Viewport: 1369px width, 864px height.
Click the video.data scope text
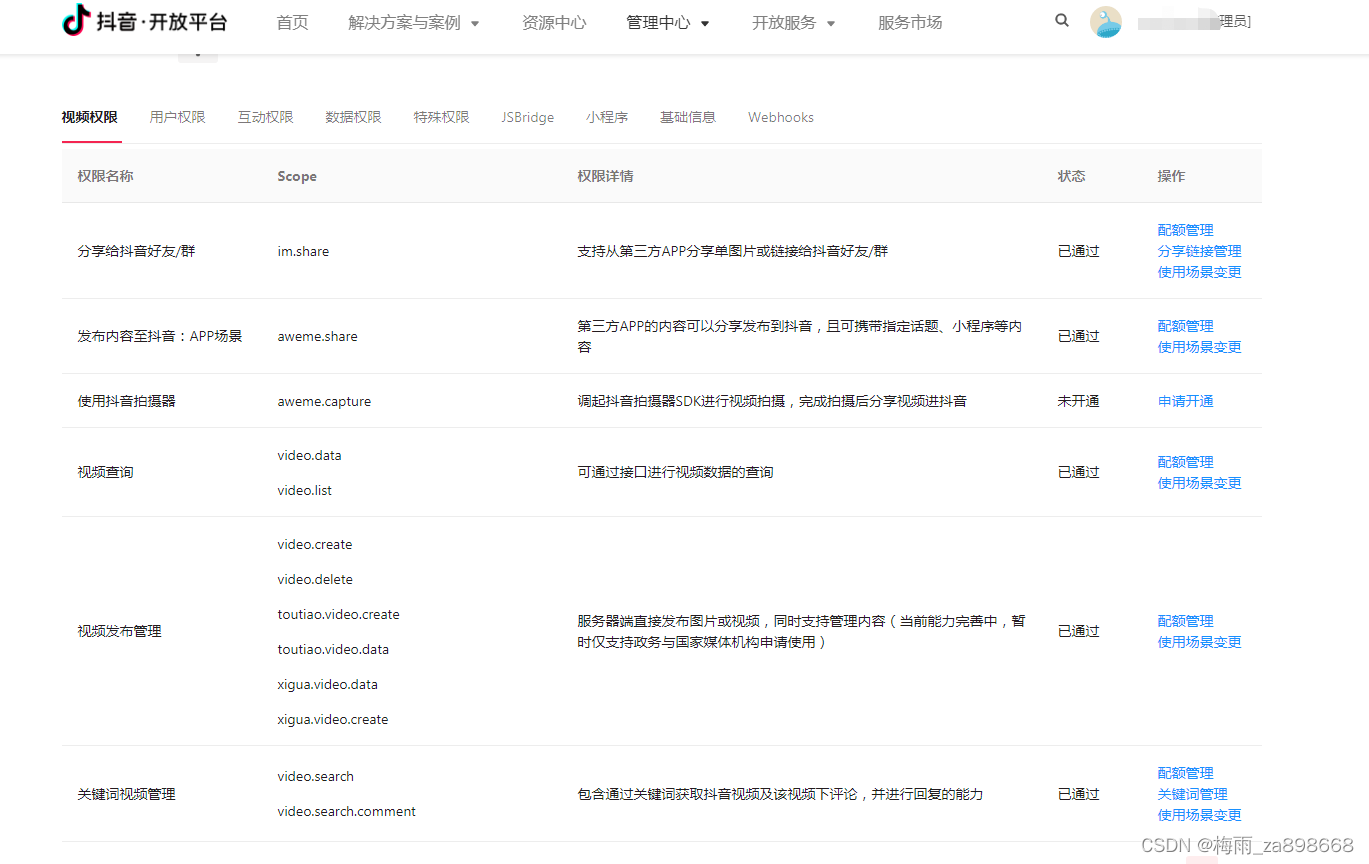tap(309, 455)
